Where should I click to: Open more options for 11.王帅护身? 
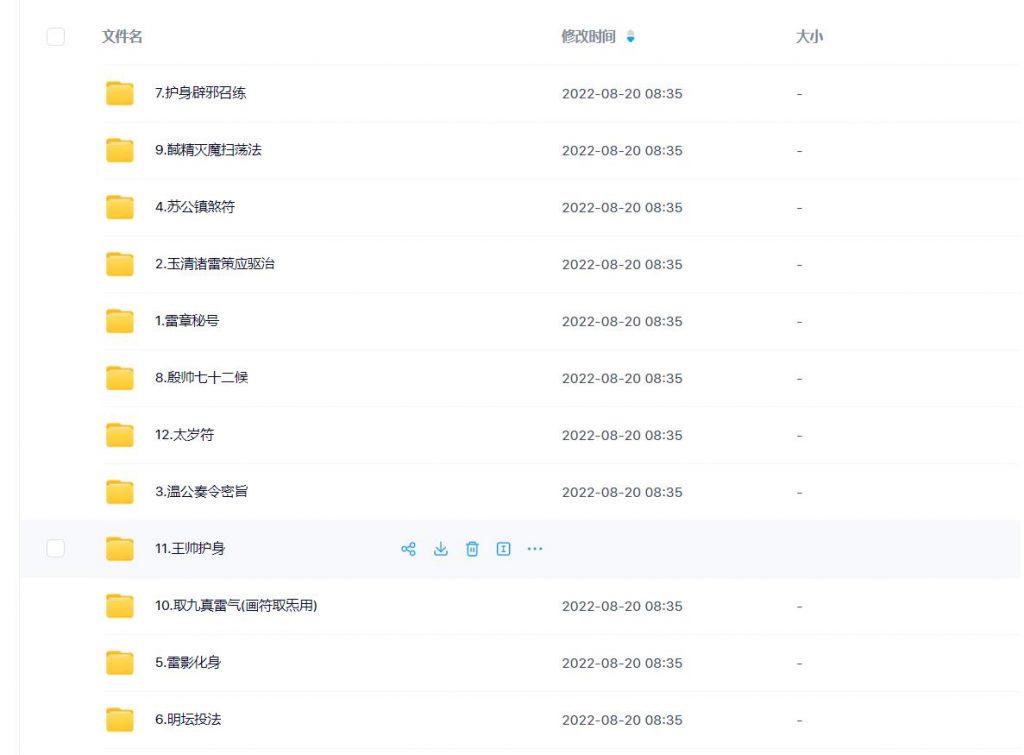tap(535, 549)
